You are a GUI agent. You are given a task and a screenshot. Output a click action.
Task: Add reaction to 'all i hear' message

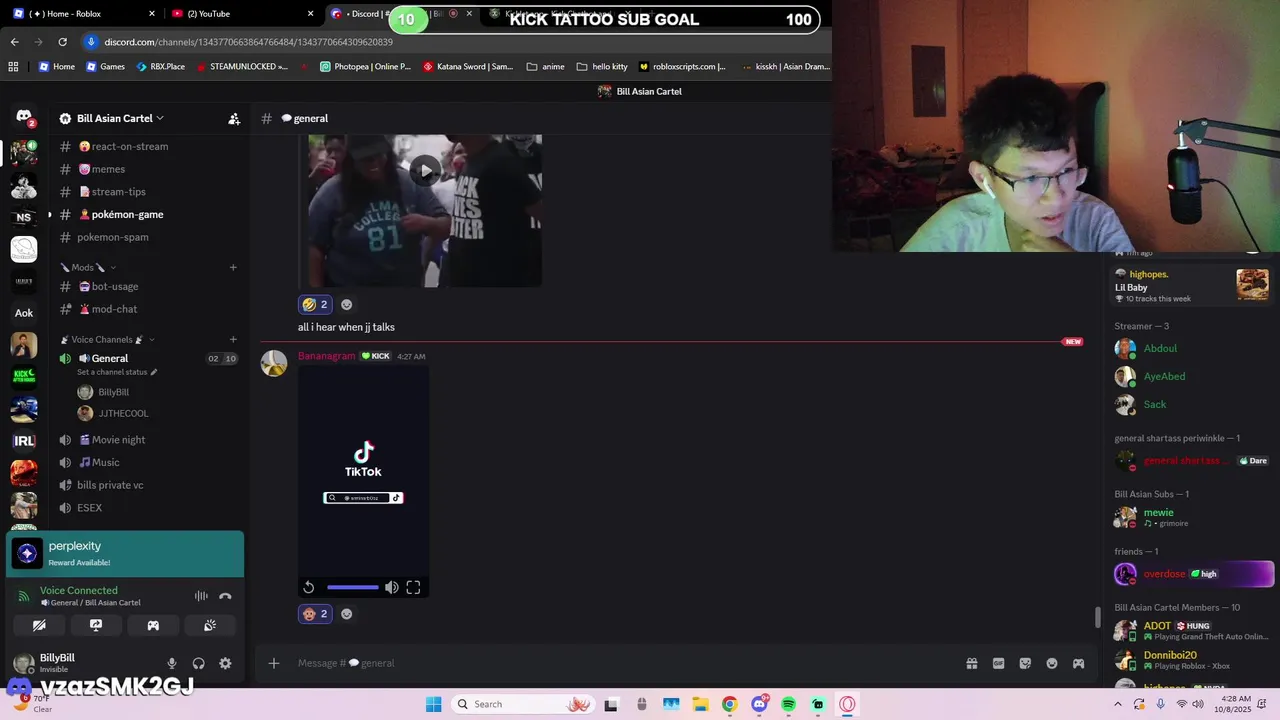(347, 304)
